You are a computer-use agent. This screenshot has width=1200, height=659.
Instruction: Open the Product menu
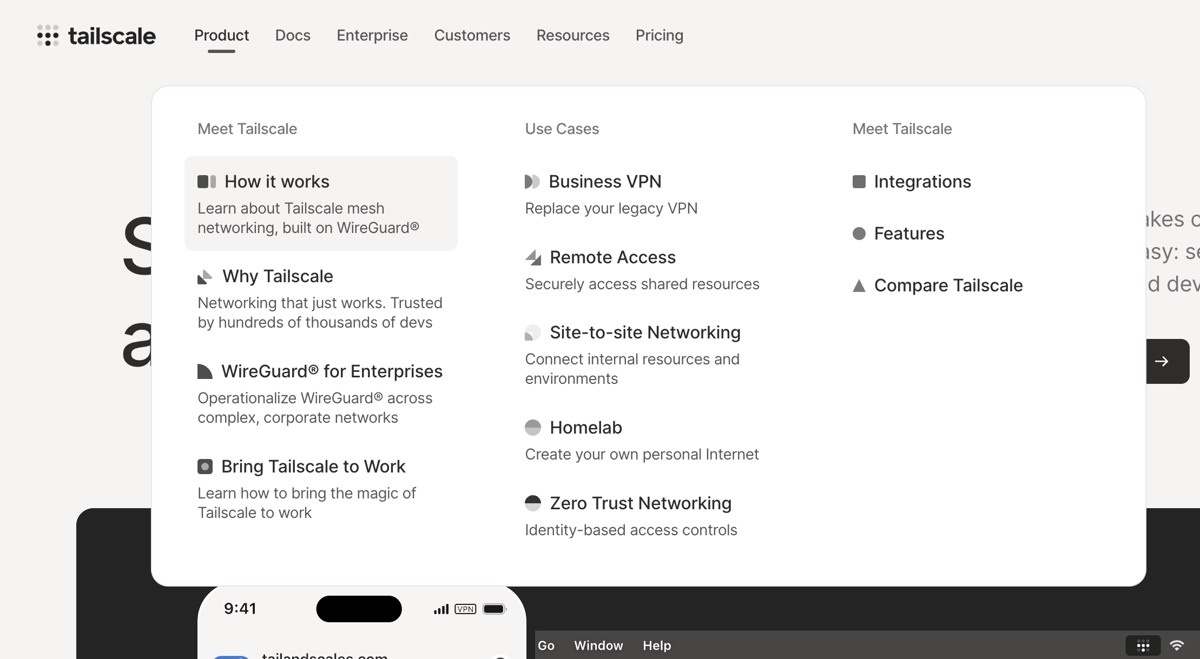click(221, 35)
